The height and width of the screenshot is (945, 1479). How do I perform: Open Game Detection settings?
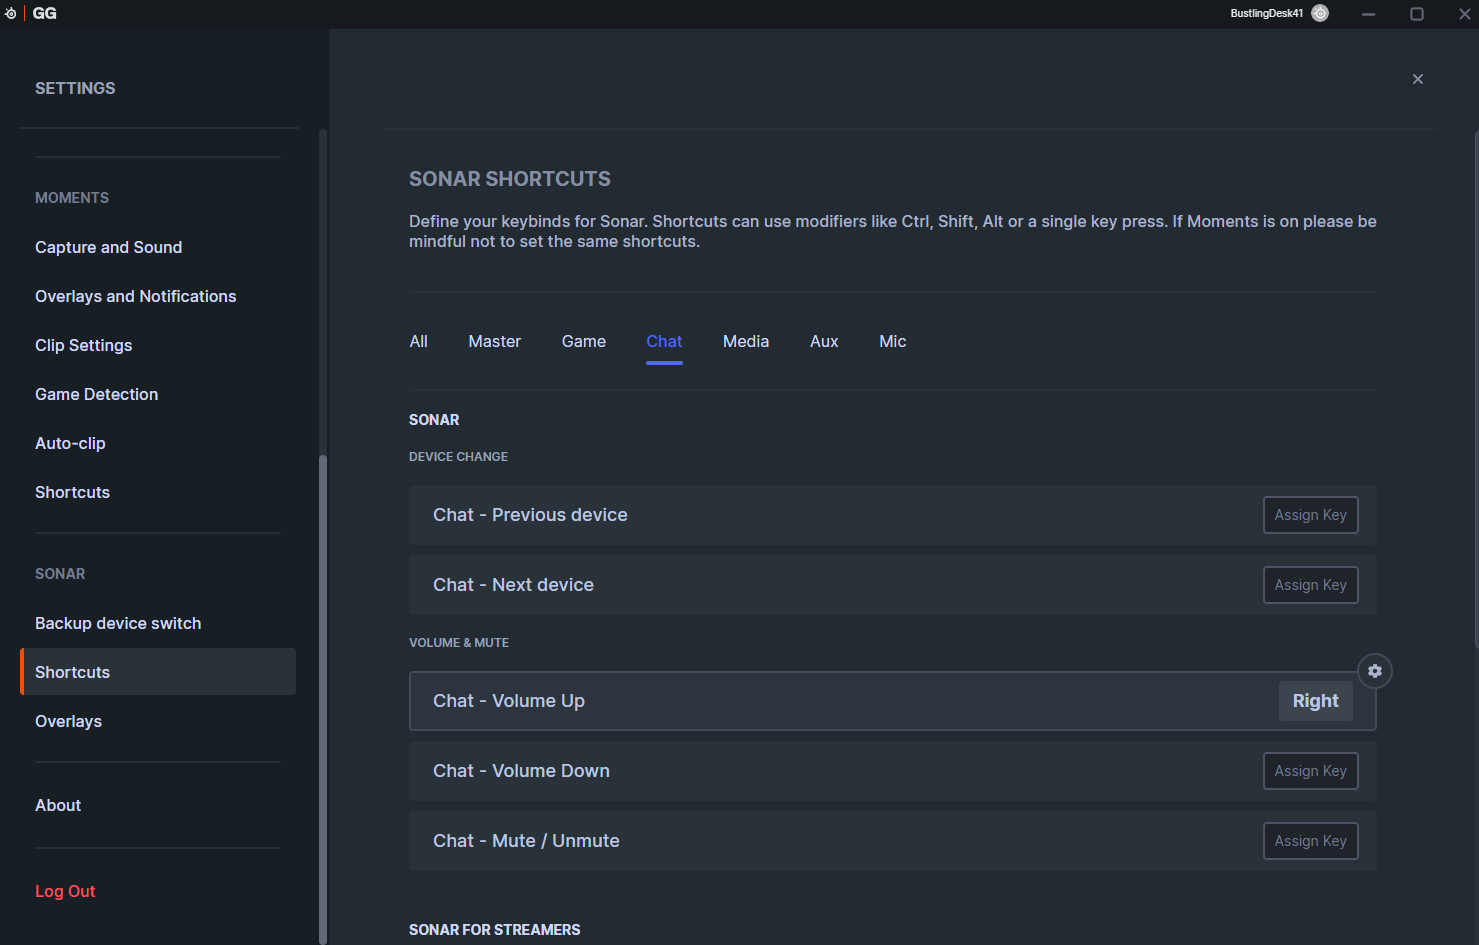click(x=97, y=394)
